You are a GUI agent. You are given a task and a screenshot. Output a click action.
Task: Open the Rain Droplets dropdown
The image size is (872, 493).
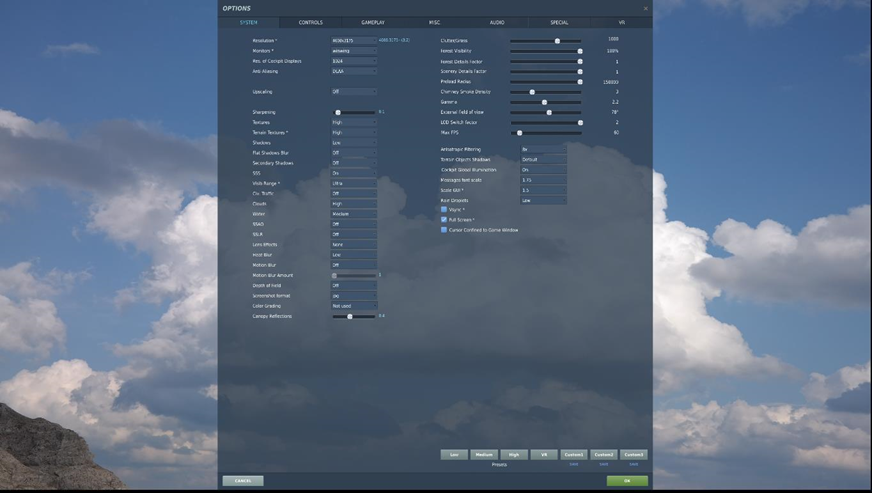coord(543,200)
